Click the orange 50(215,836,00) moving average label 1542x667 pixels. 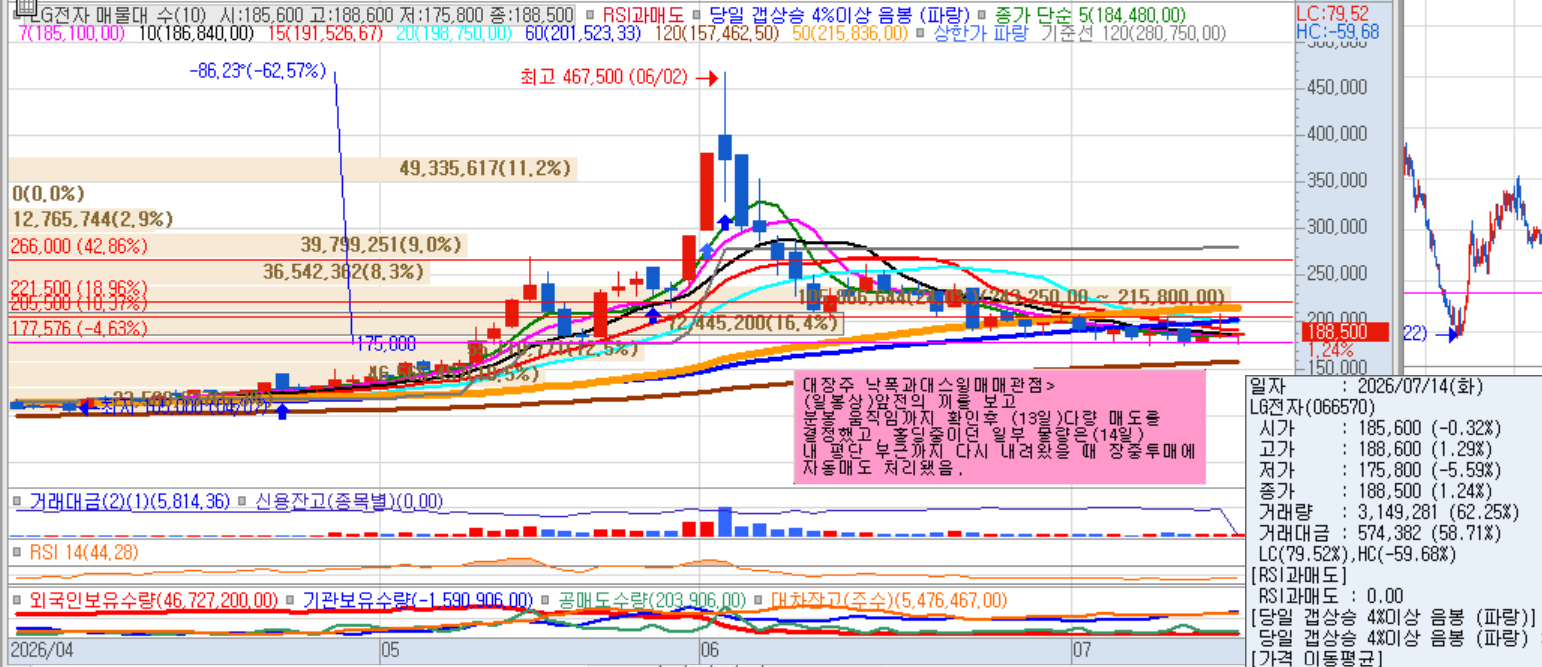point(850,33)
